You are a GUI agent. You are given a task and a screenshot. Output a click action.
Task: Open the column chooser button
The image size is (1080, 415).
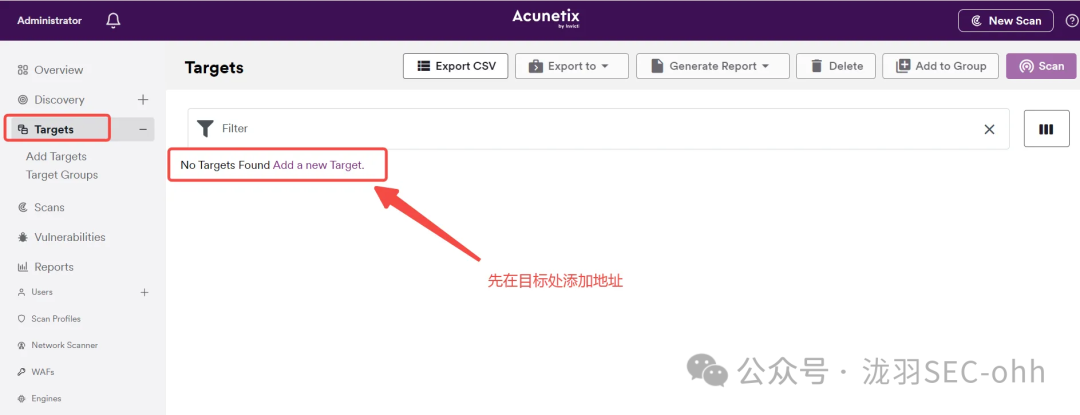tap(1046, 129)
